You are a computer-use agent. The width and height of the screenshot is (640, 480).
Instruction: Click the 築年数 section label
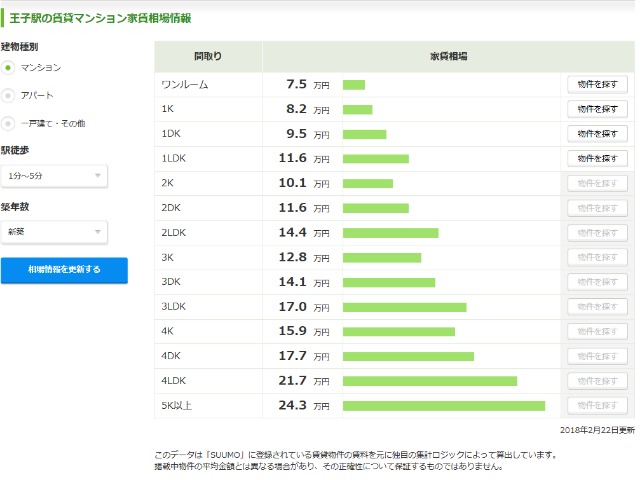[x=15, y=207]
